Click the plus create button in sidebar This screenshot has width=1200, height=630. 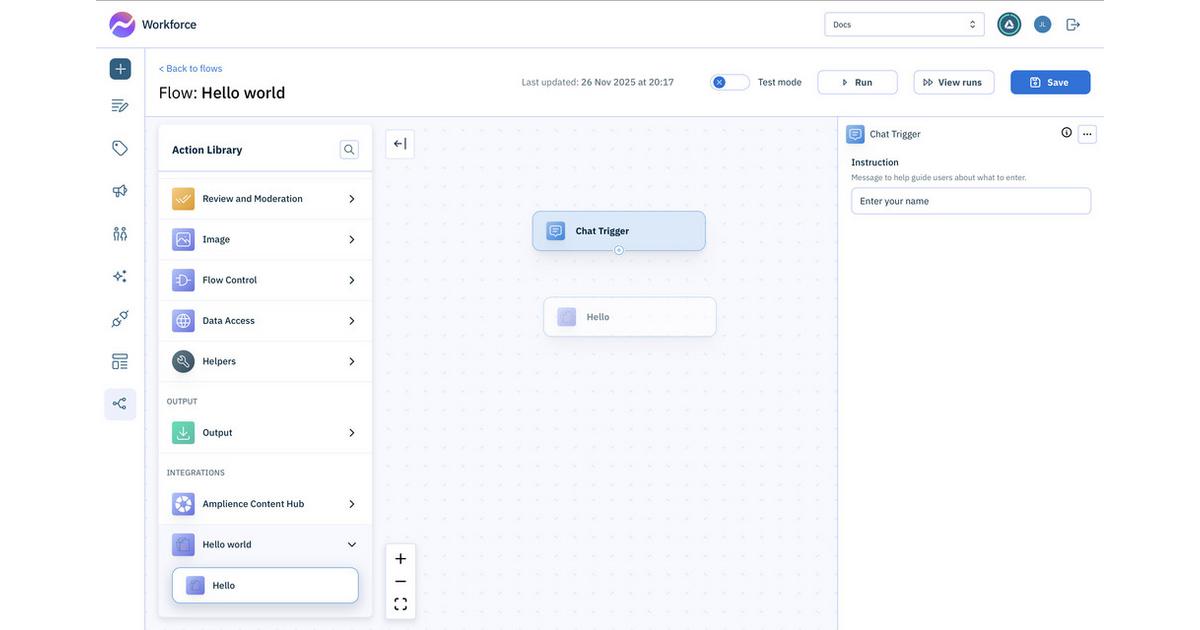point(120,69)
